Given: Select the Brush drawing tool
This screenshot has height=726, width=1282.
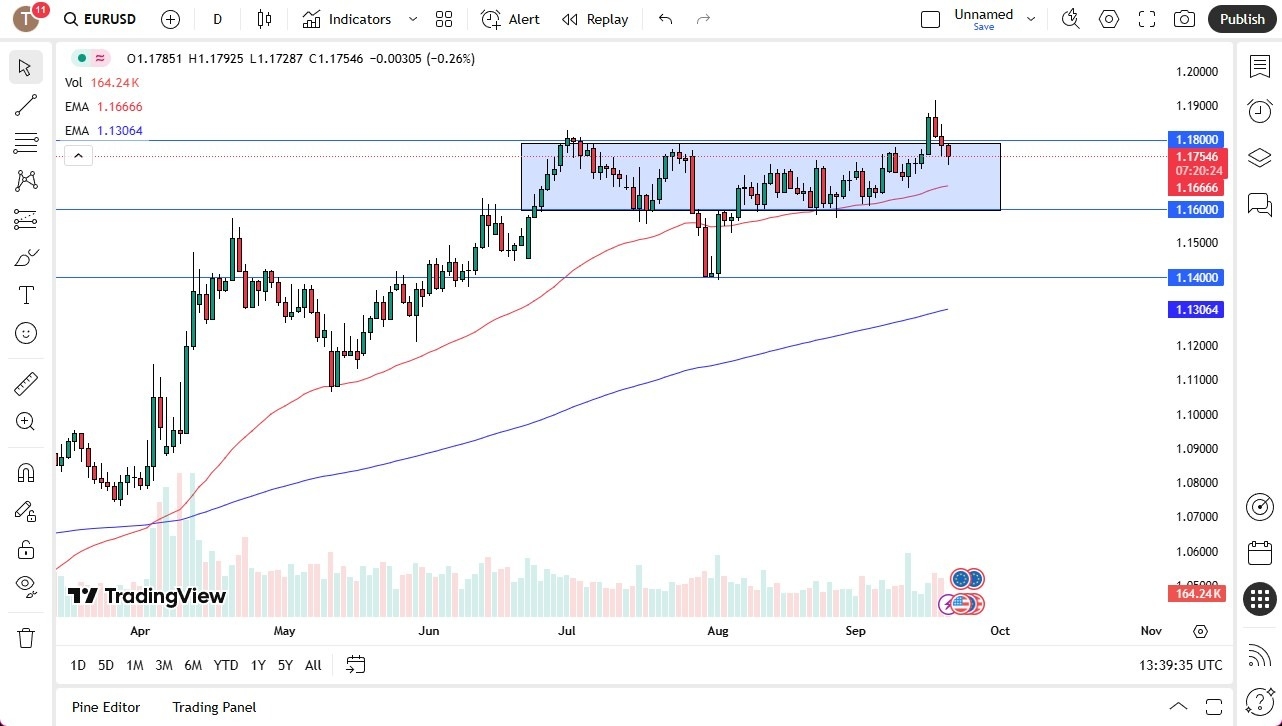Looking at the screenshot, I should tap(26, 257).
